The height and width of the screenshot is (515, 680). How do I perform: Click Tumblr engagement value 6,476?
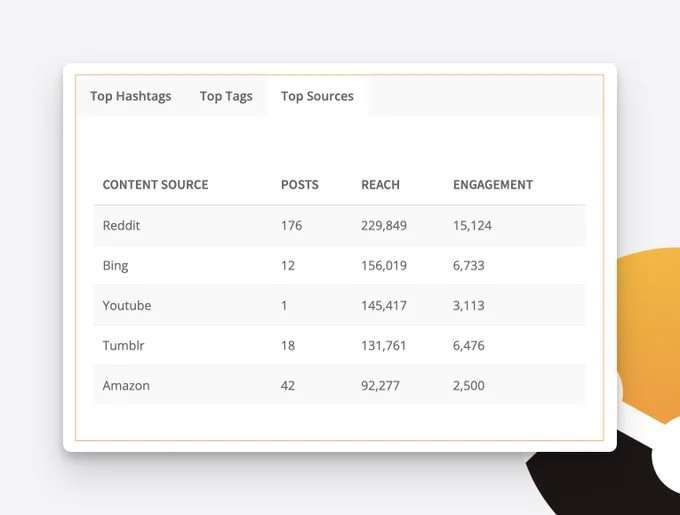[x=469, y=346]
